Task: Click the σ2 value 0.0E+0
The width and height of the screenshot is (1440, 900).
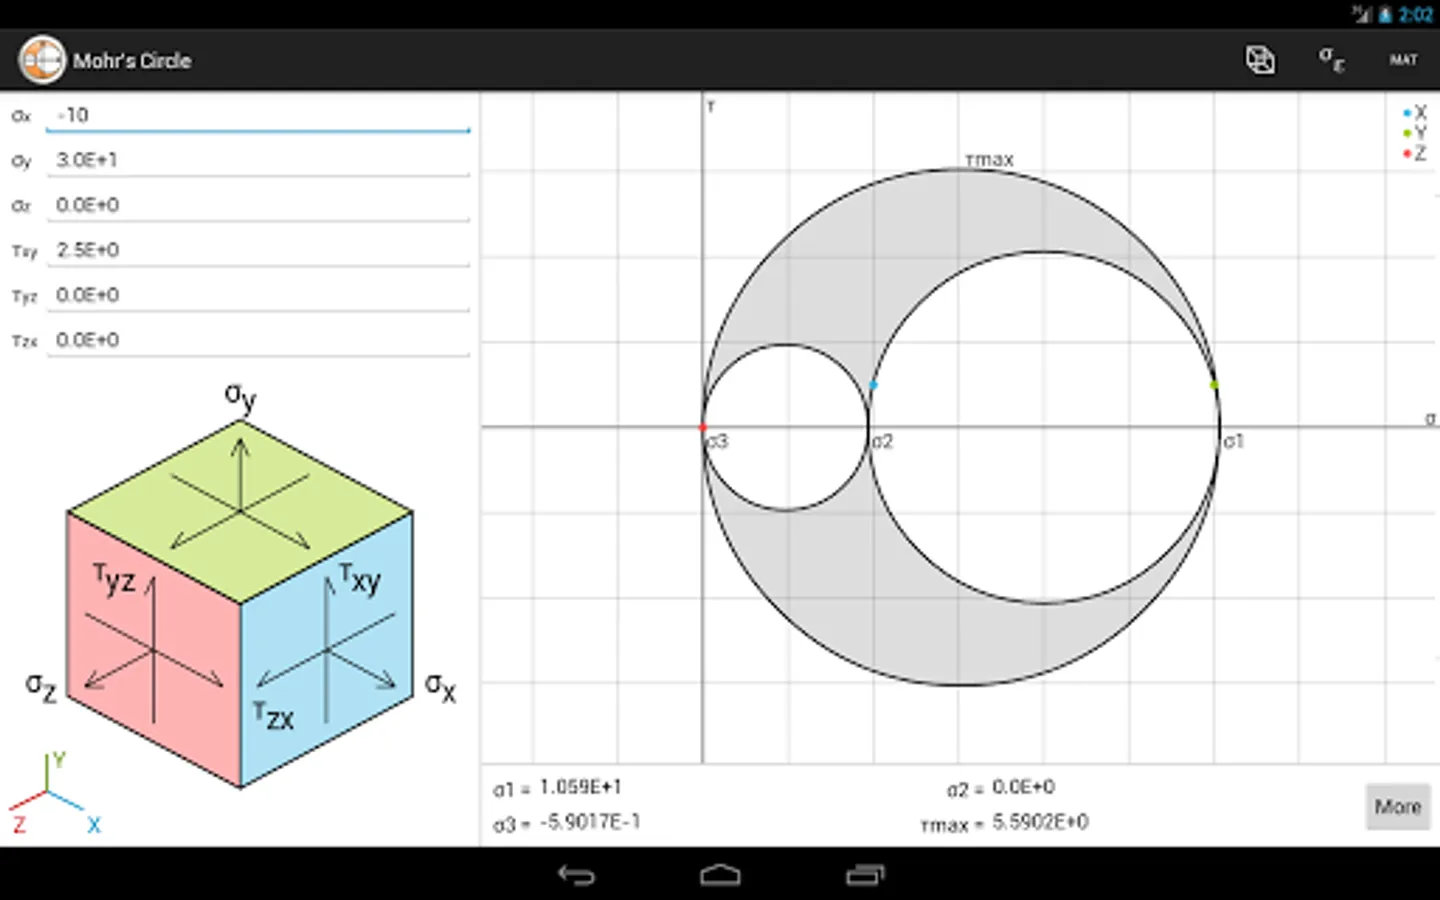Action: point(1023,787)
